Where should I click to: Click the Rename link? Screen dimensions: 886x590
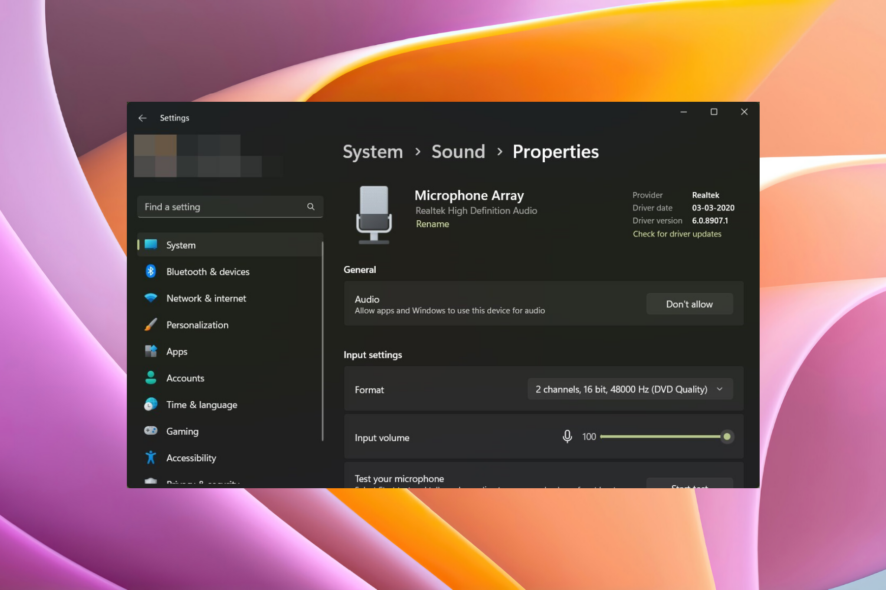pyautogui.click(x=432, y=224)
